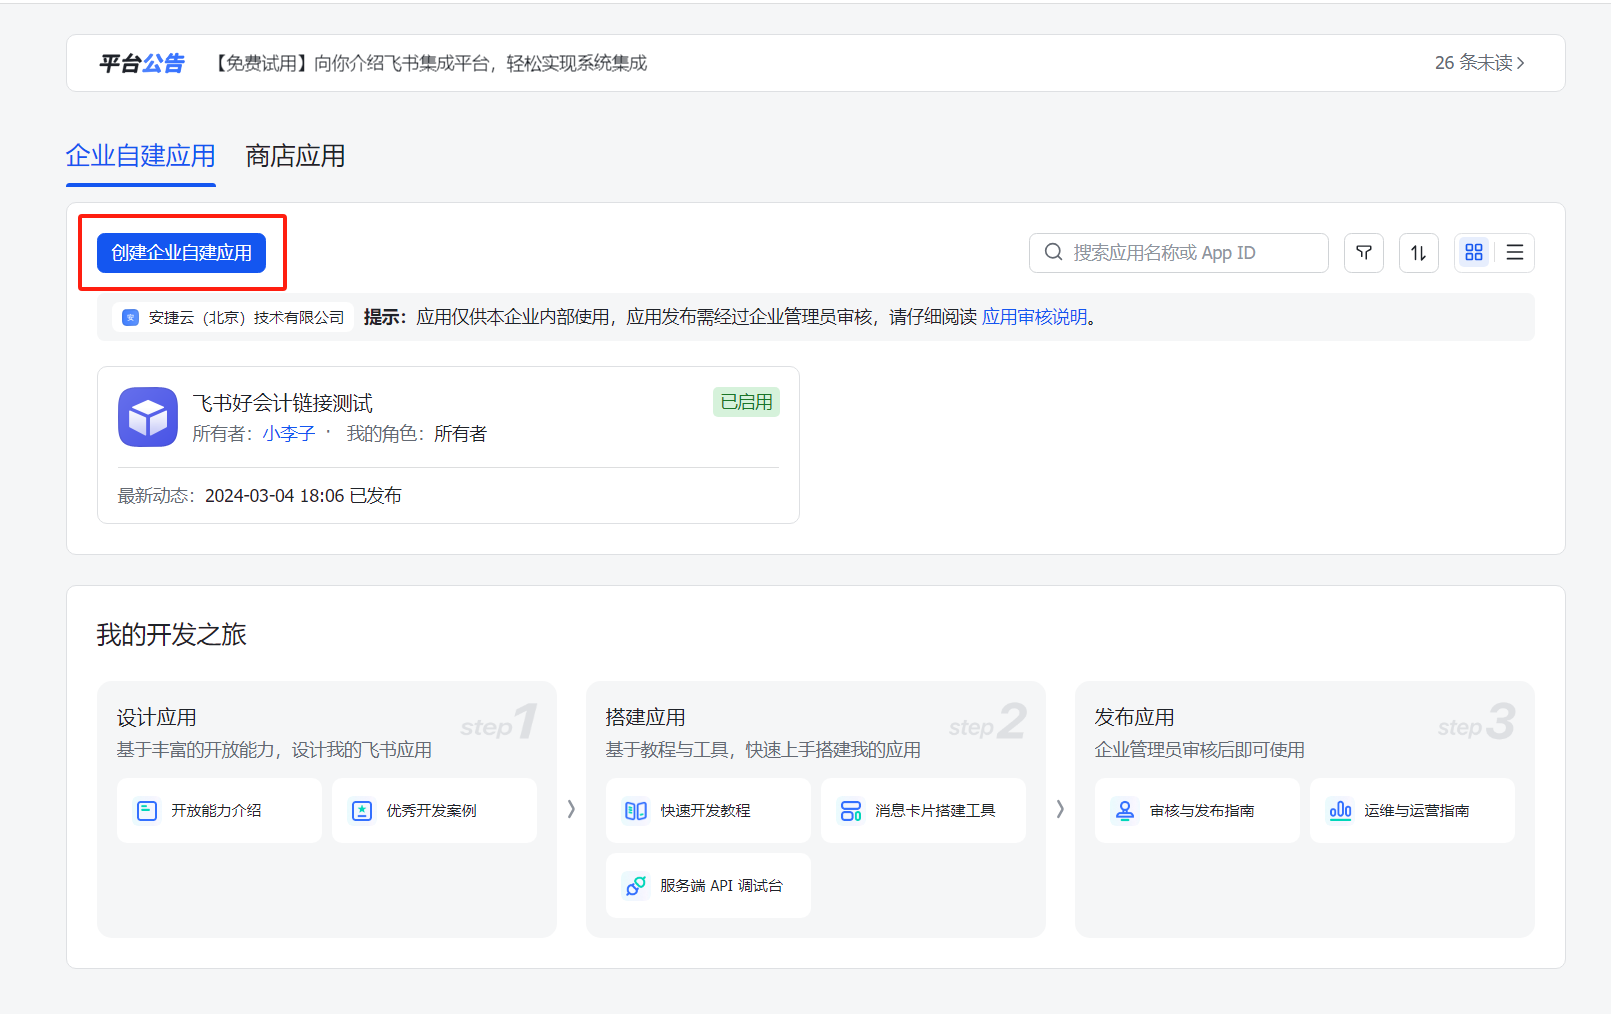
Task: Click the 飞书好会计链接测试 app cube icon
Action: tap(148, 417)
